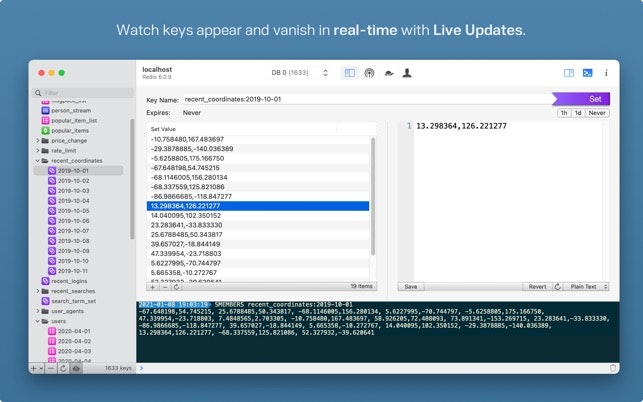Viewport: 643px width, 402px height.
Task: Click the Set Value column header
Action: click(242, 129)
